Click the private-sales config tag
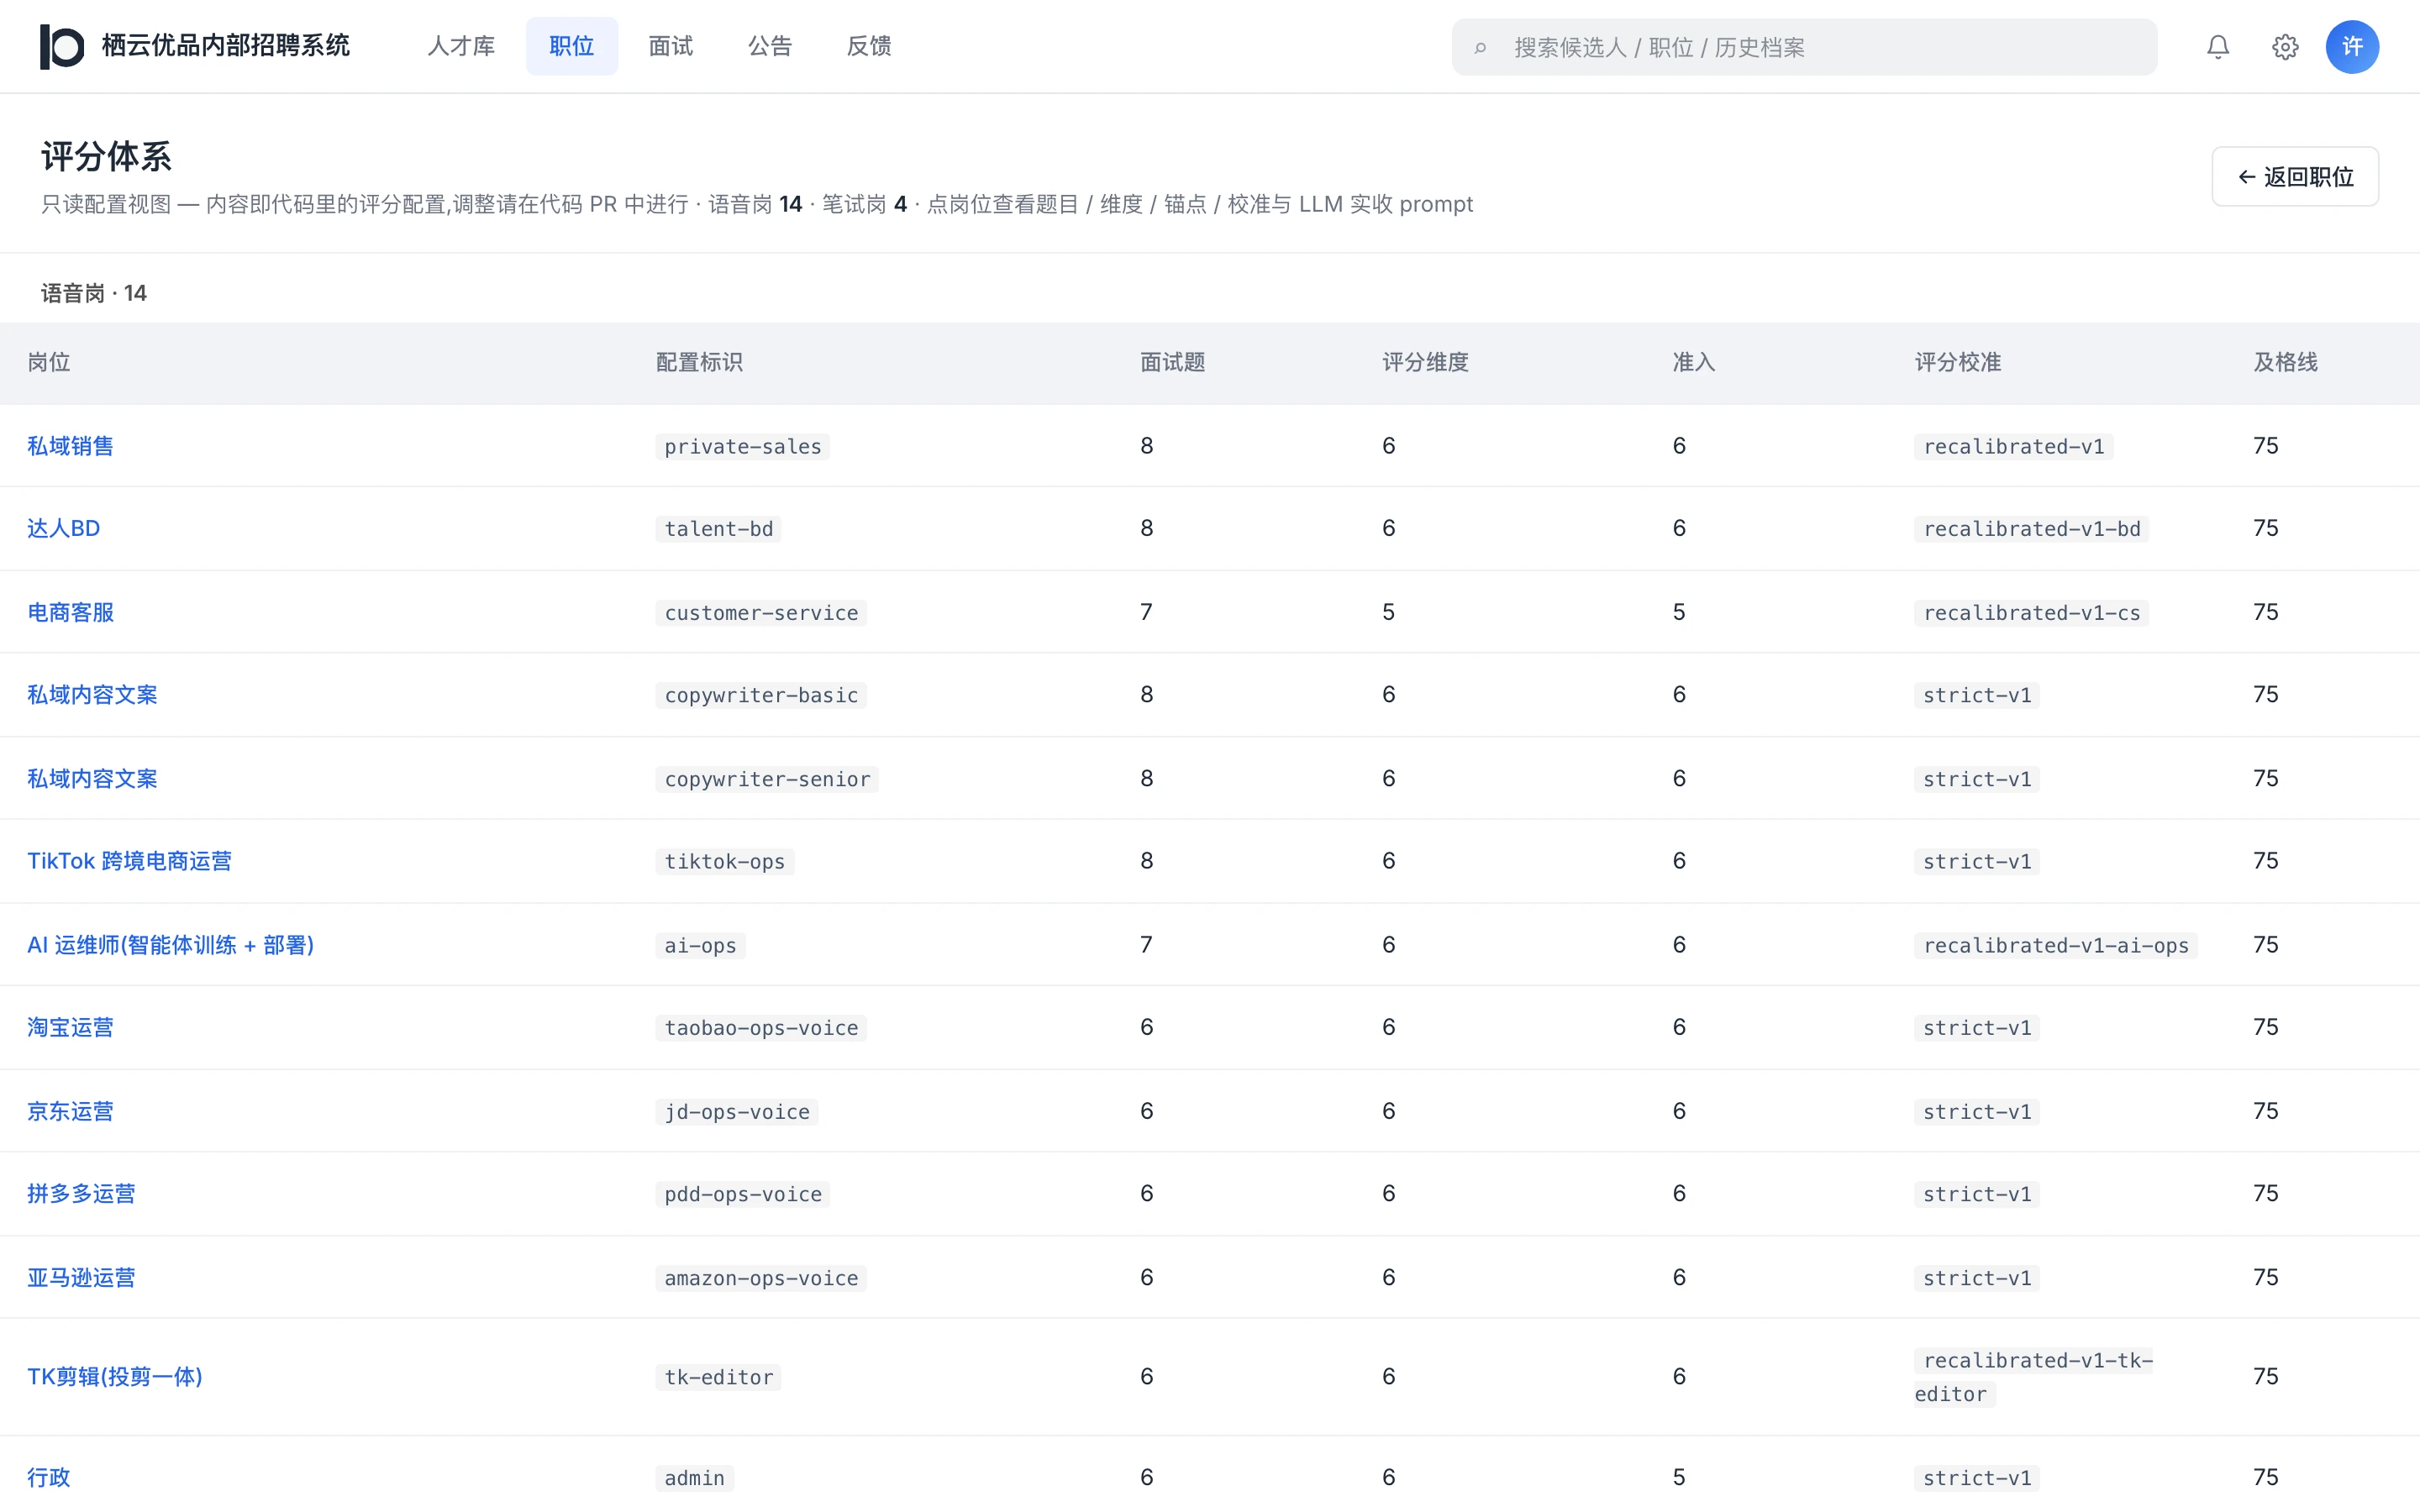Image resolution: width=2420 pixels, height=1512 pixels. tap(742, 446)
